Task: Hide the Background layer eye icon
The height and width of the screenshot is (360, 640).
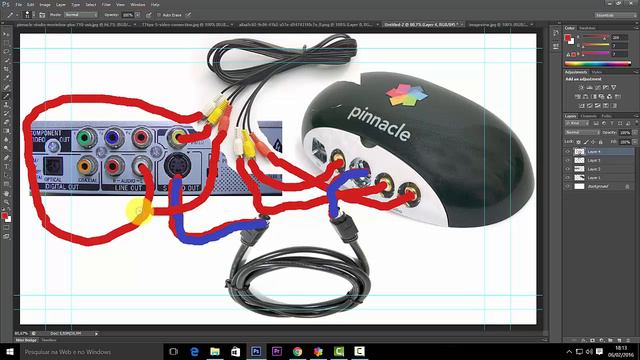Action: coord(568,187)
